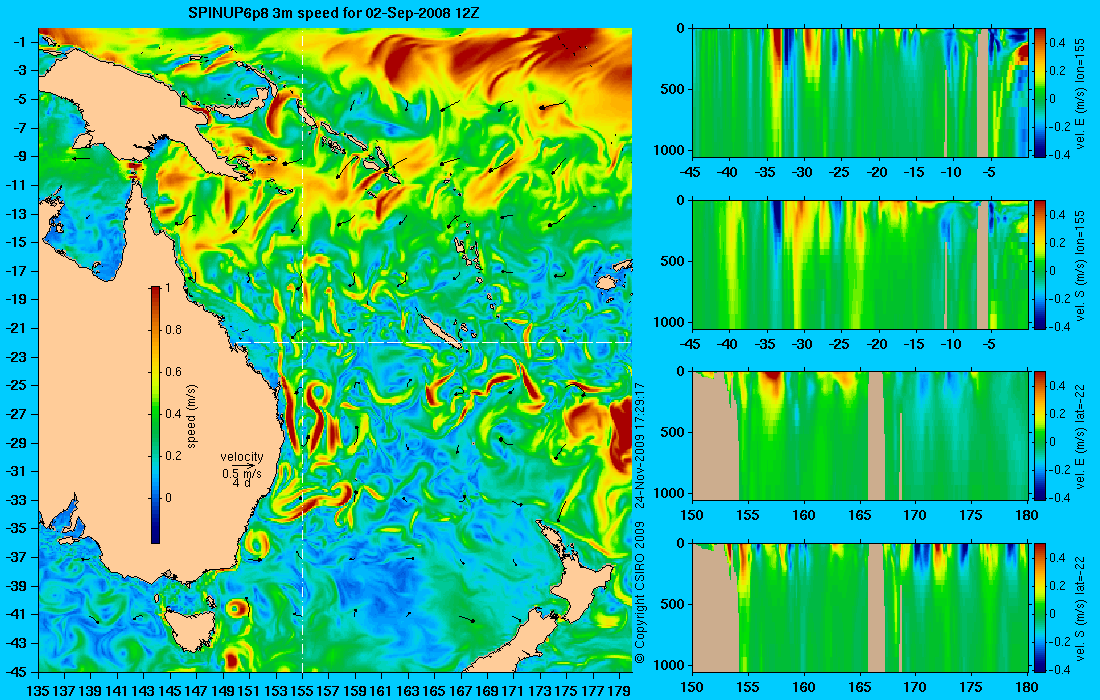Click the "0.5 m/s" legend text
1100x700 pixels.
(x=242, y=474)
